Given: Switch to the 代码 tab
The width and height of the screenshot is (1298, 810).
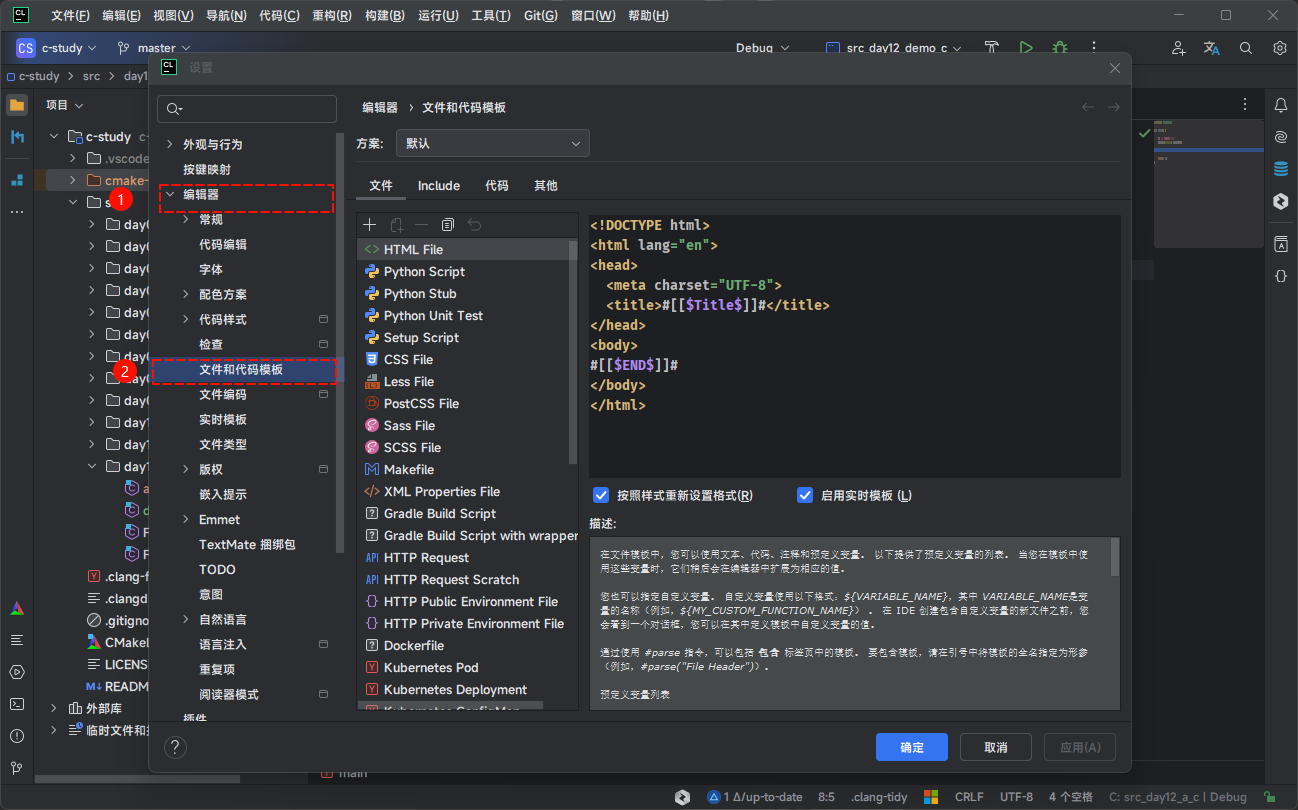Looking at the screenshot, I should tap(496, 186).
